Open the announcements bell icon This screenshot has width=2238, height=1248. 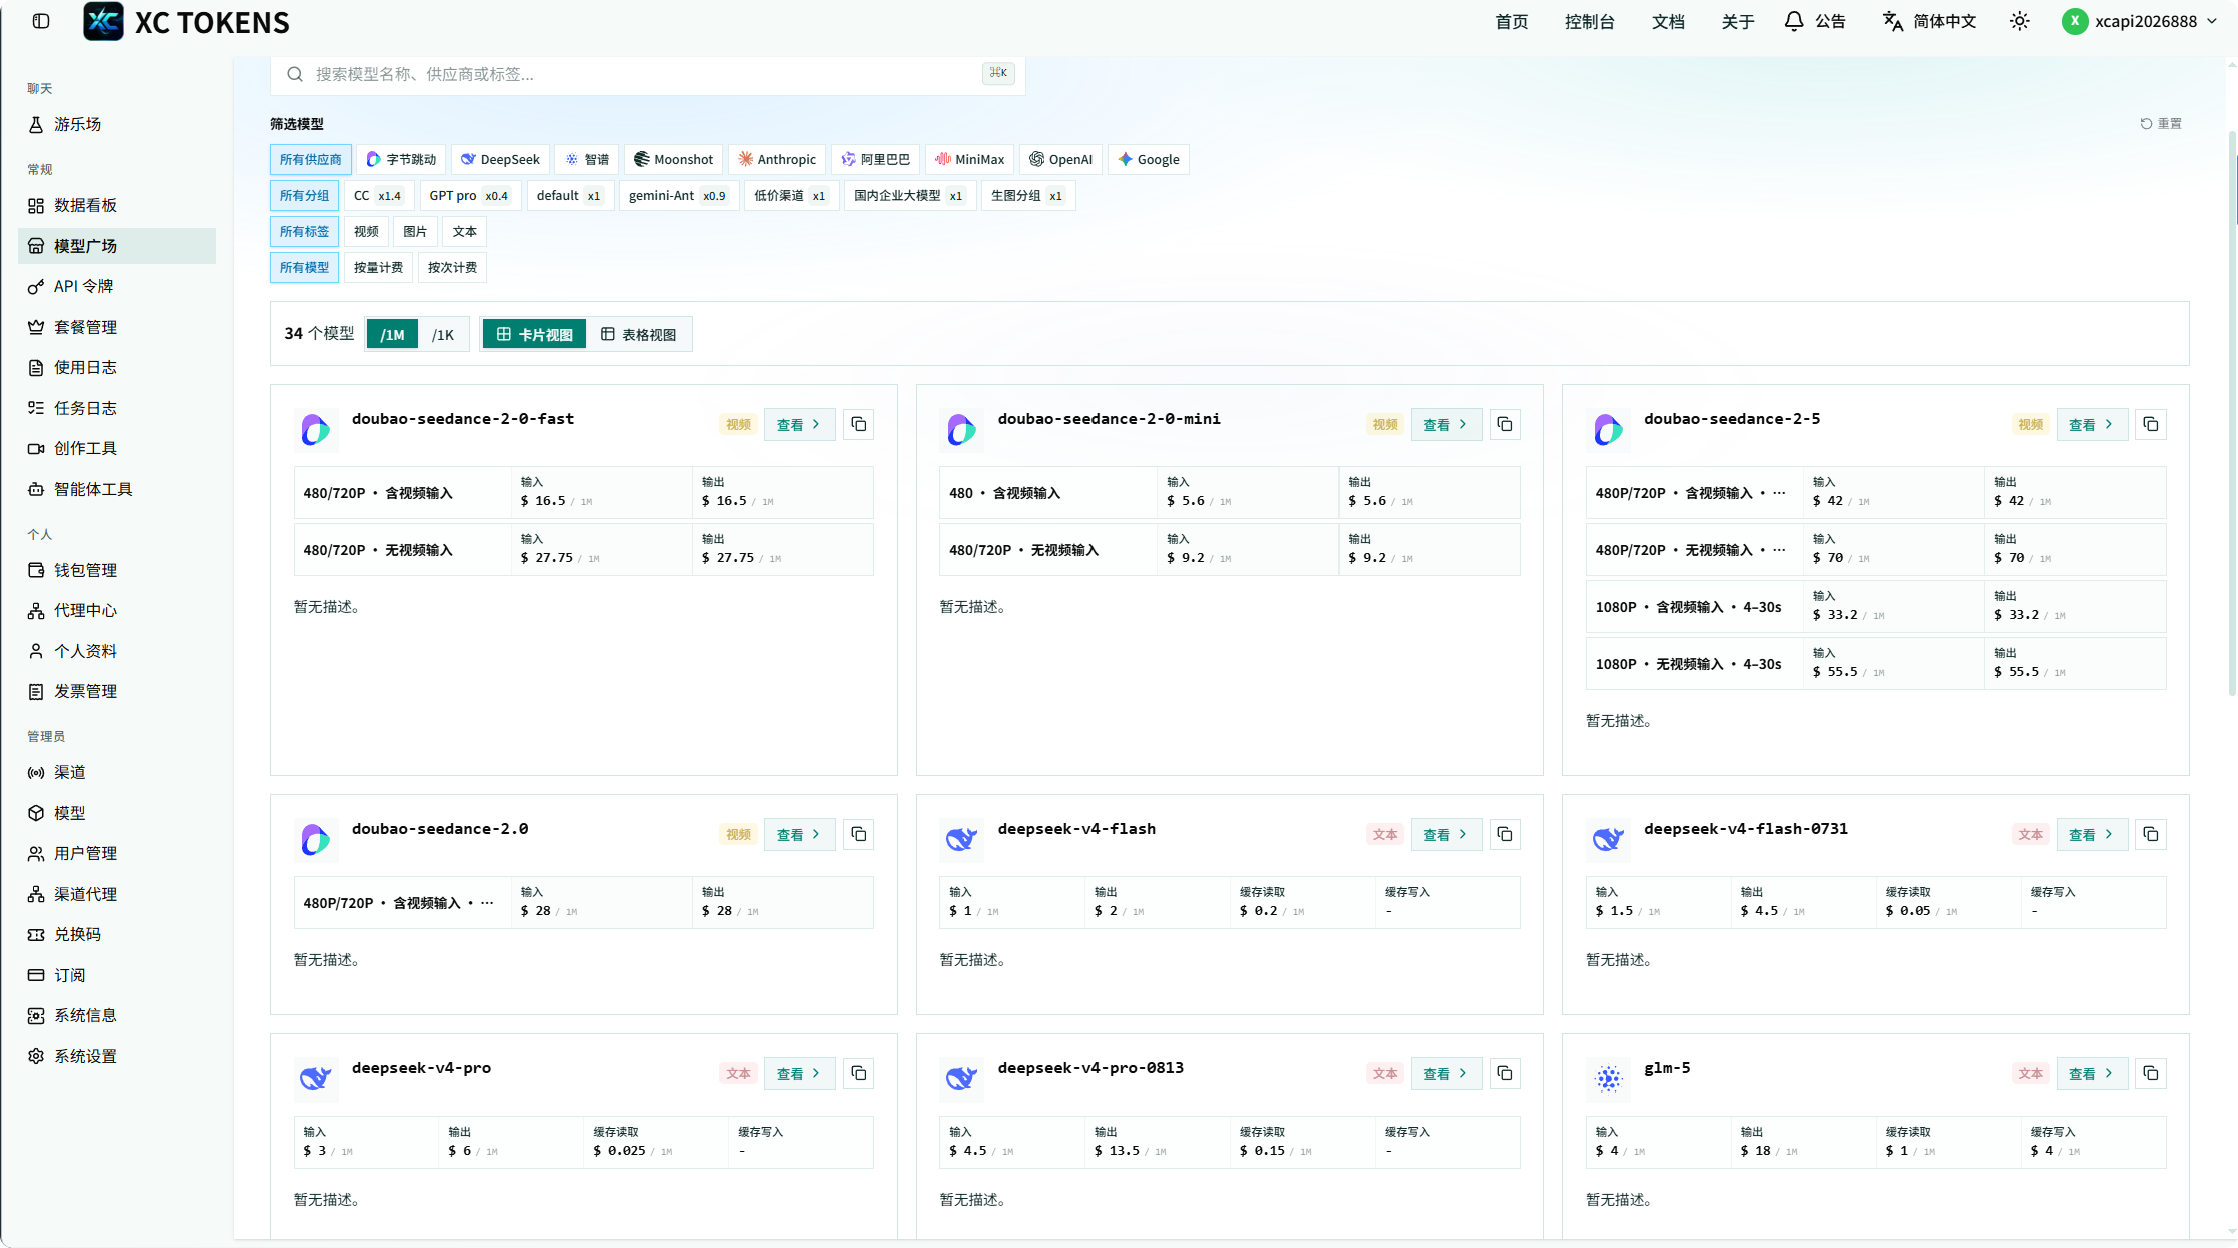[x=1794, y=21]
